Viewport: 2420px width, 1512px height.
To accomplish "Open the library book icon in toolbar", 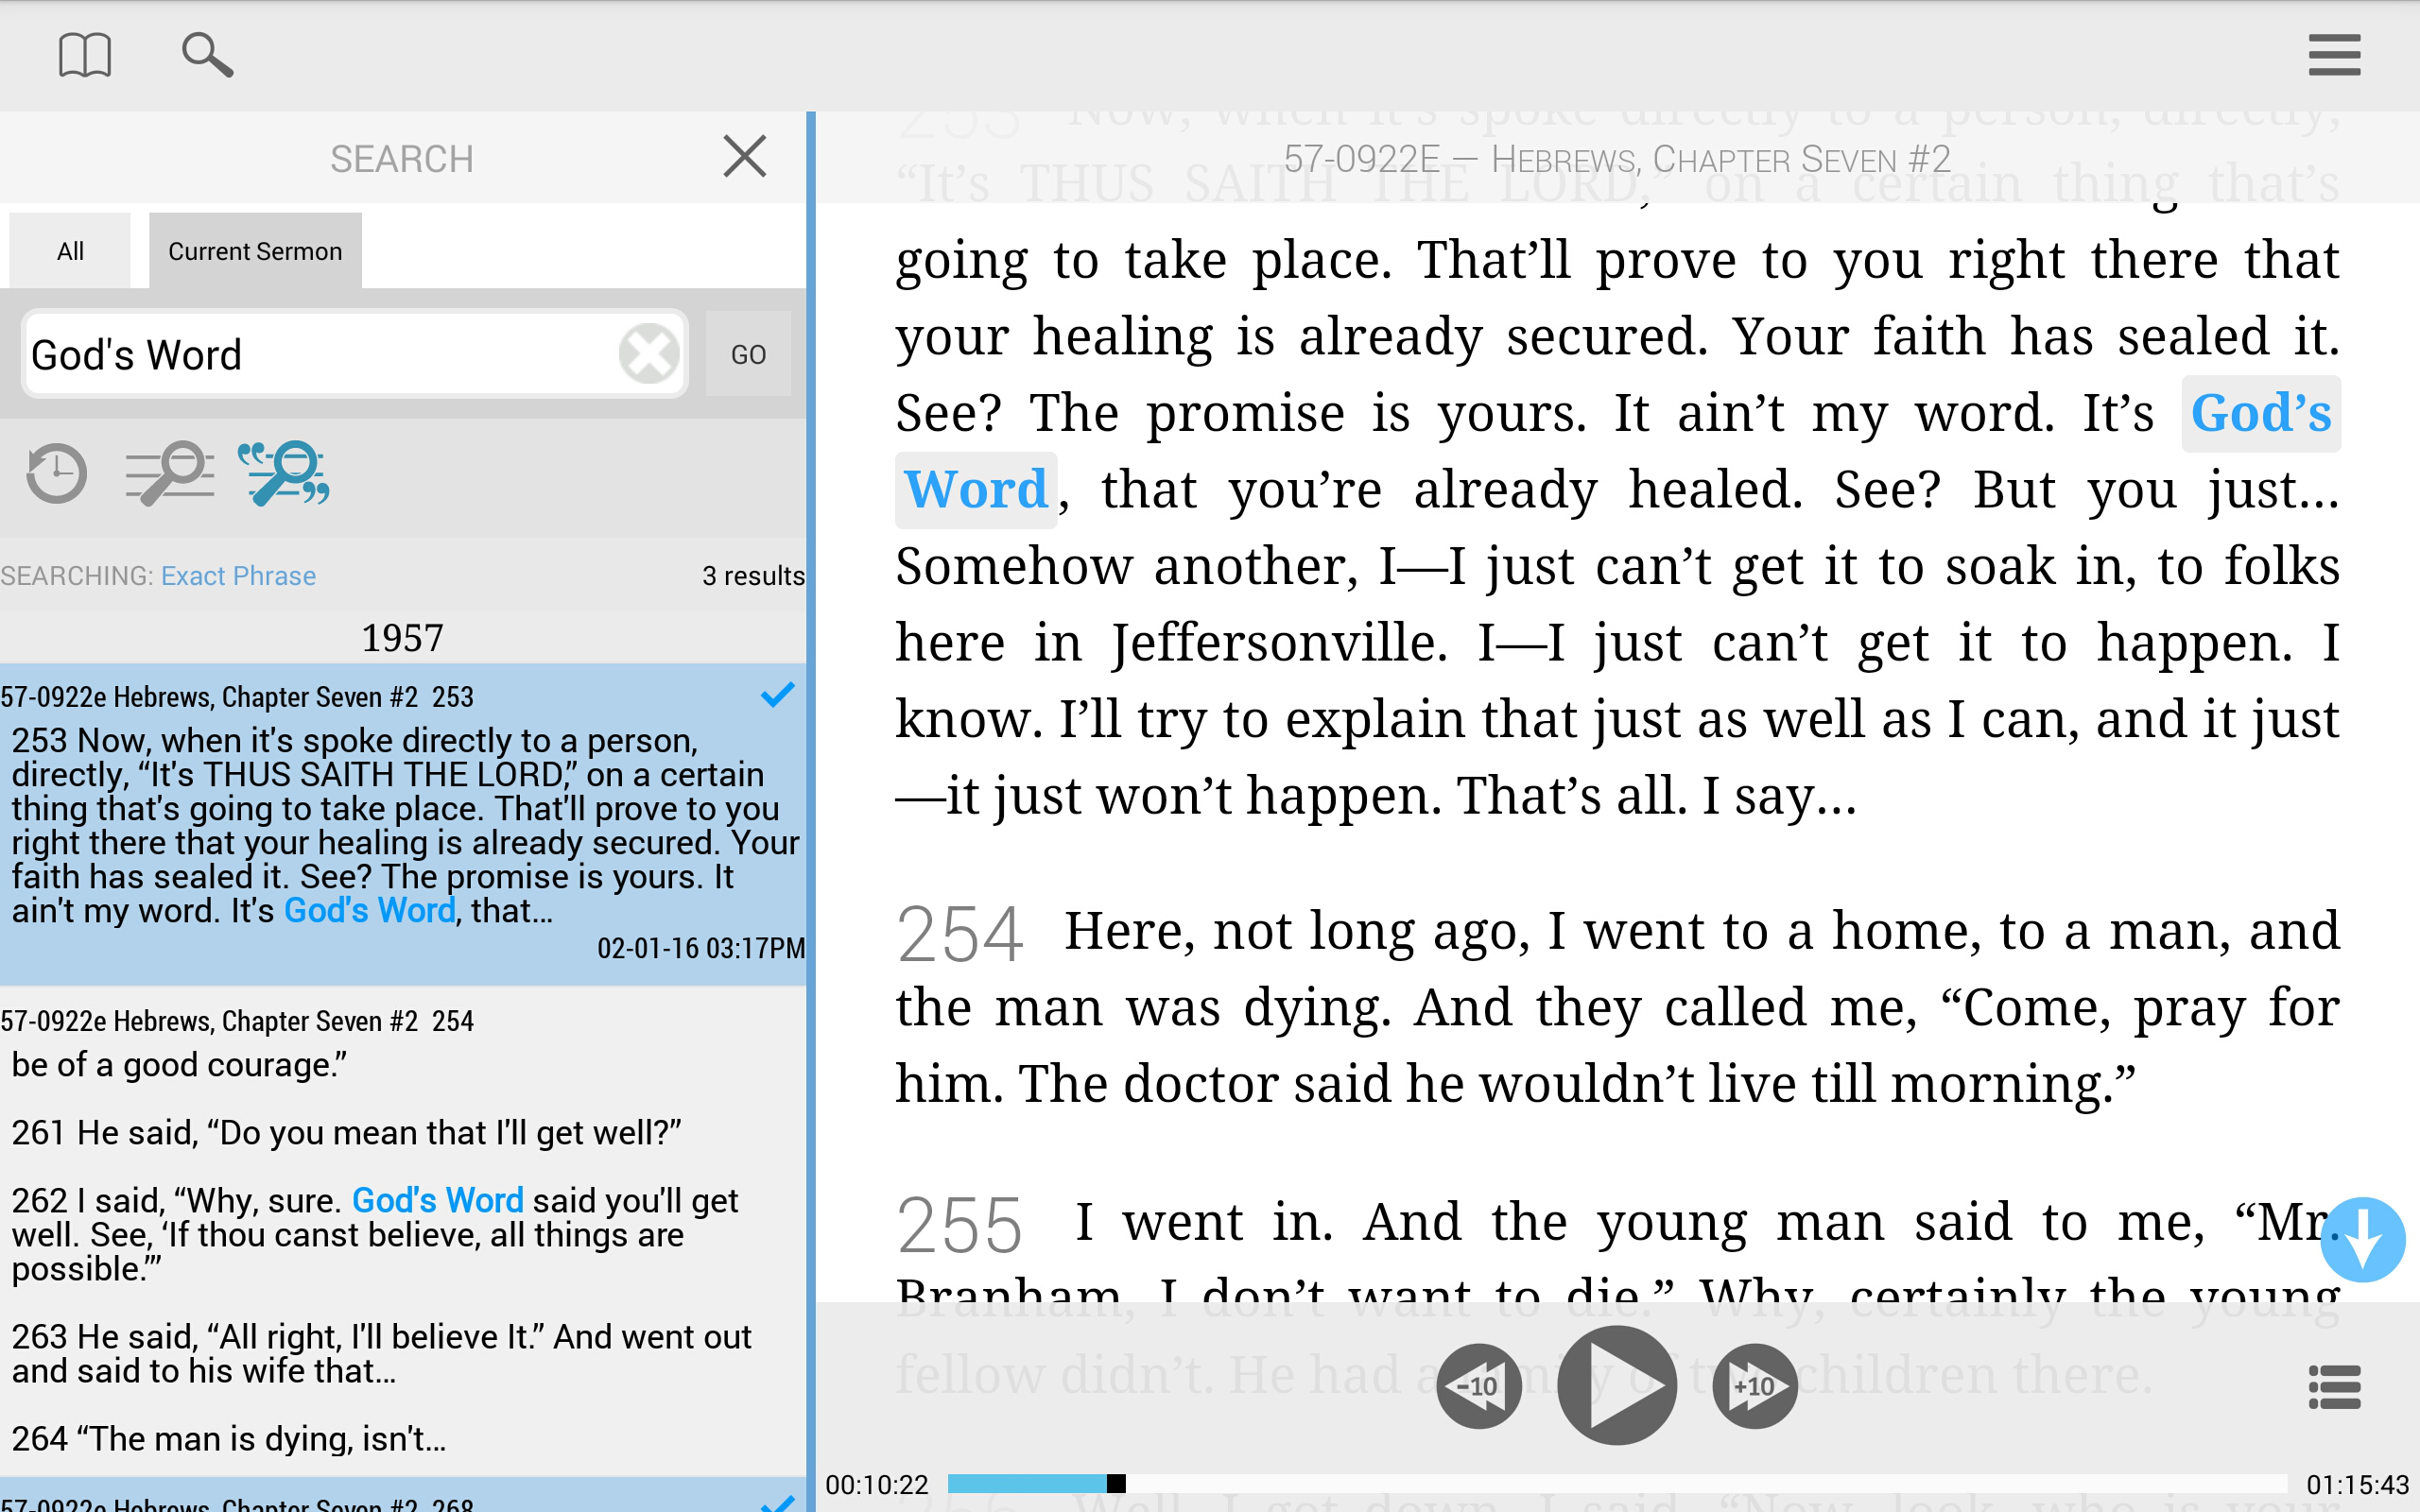I will coord(85,55).
